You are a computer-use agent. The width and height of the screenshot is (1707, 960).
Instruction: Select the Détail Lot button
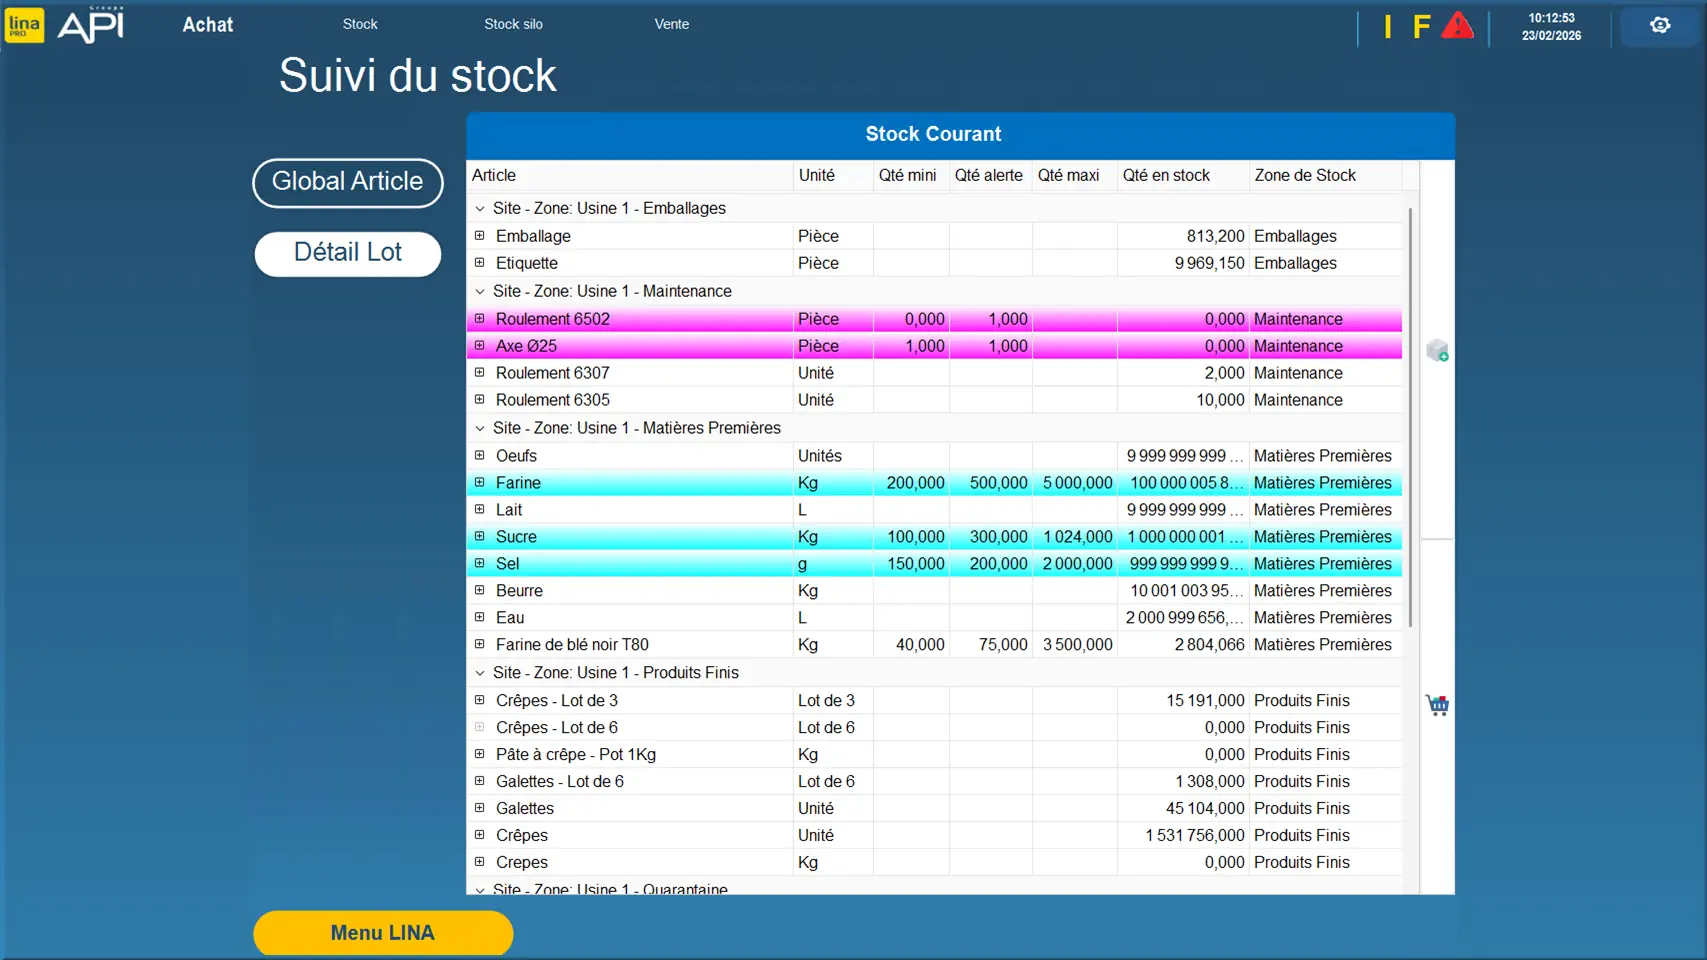(x=348, y=253)
